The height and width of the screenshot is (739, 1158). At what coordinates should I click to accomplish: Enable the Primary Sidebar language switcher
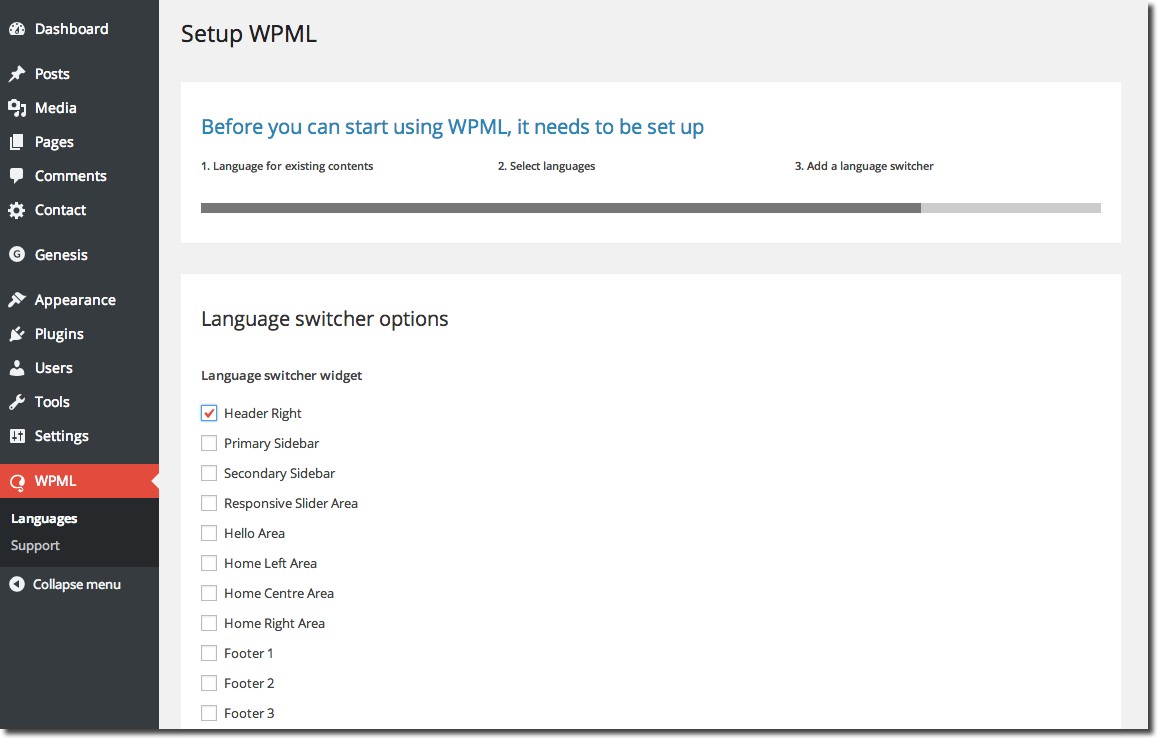(x=209, y=442)
